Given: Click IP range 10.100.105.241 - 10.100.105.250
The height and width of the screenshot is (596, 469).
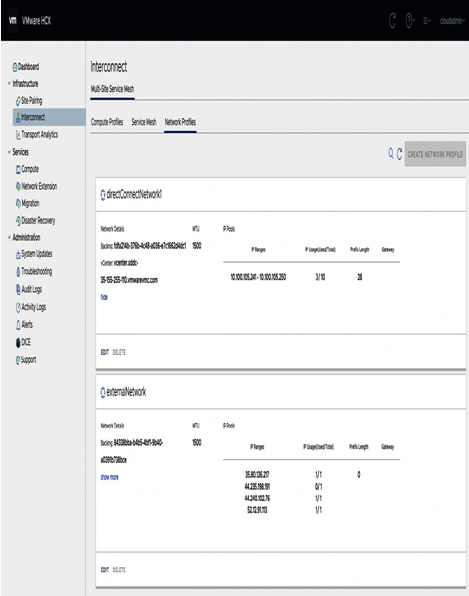Looking at the screenshot, I should tap(258, 277).
